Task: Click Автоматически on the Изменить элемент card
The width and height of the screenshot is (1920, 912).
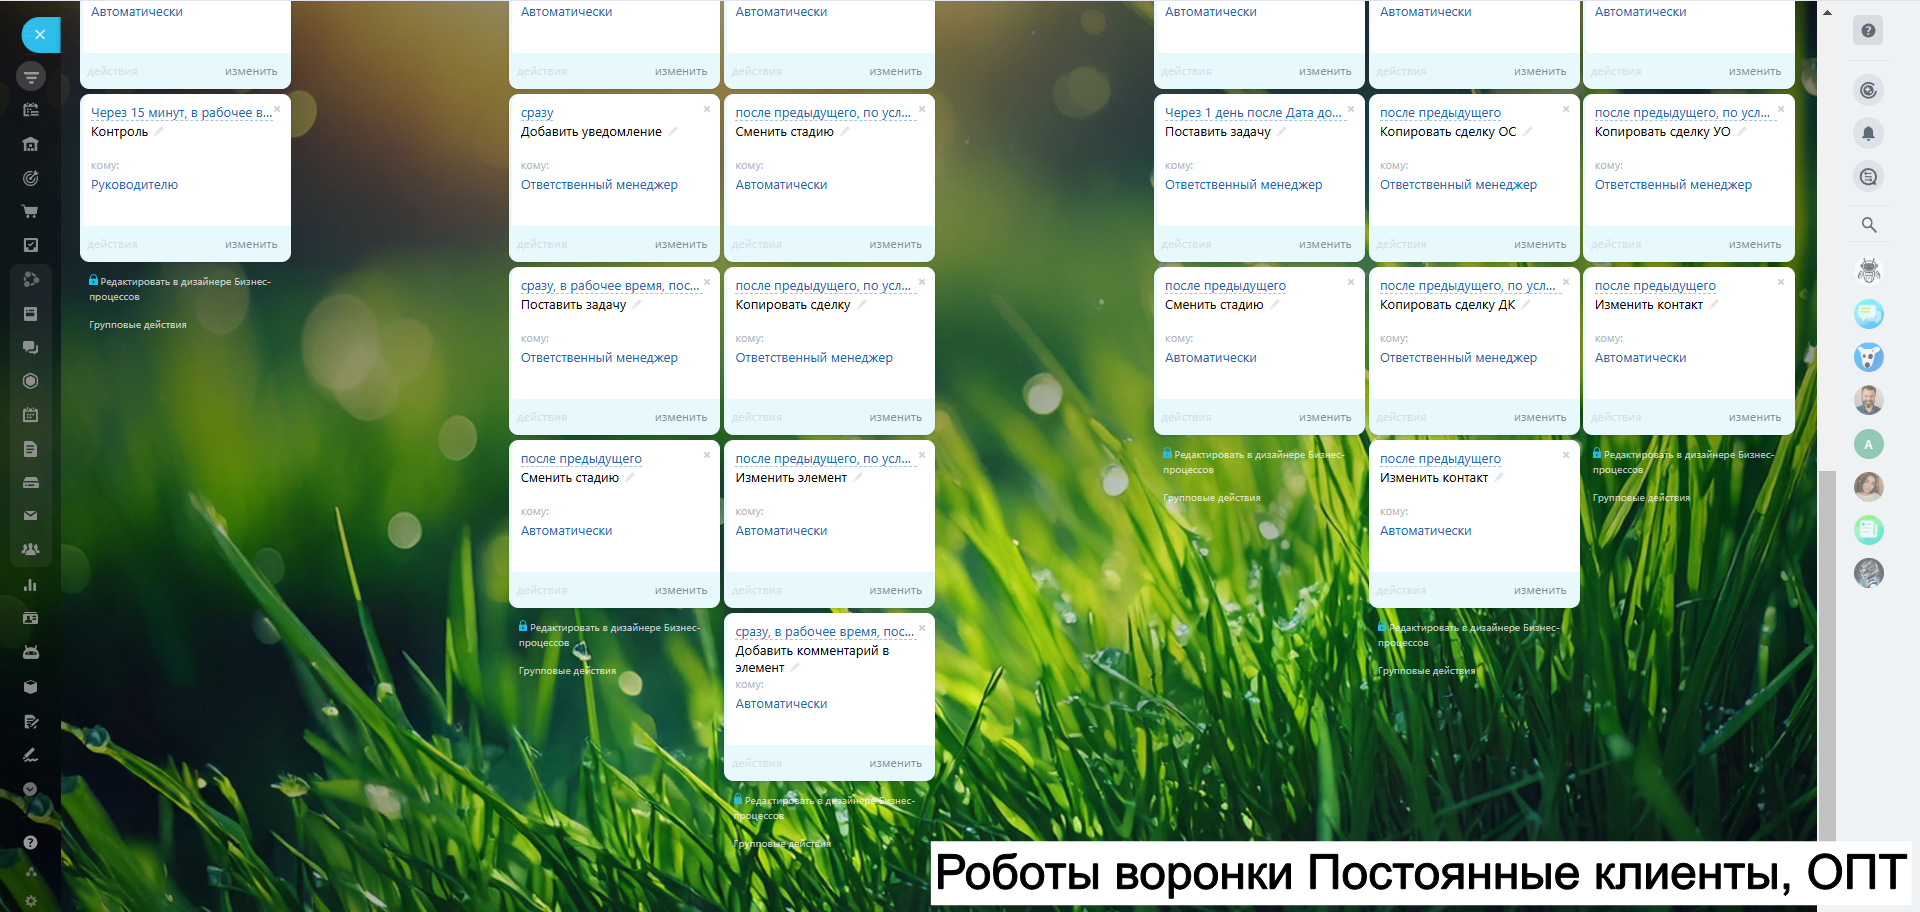Action: pos(781,531)
